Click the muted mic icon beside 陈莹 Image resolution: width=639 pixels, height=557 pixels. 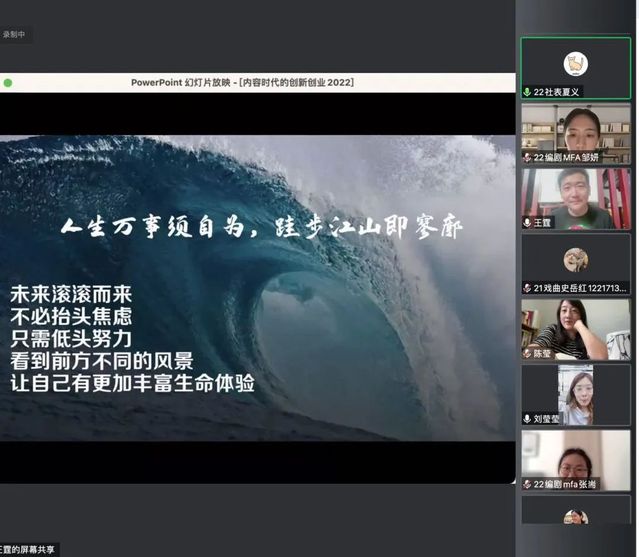pyautogui.click(x=527, y=353)
